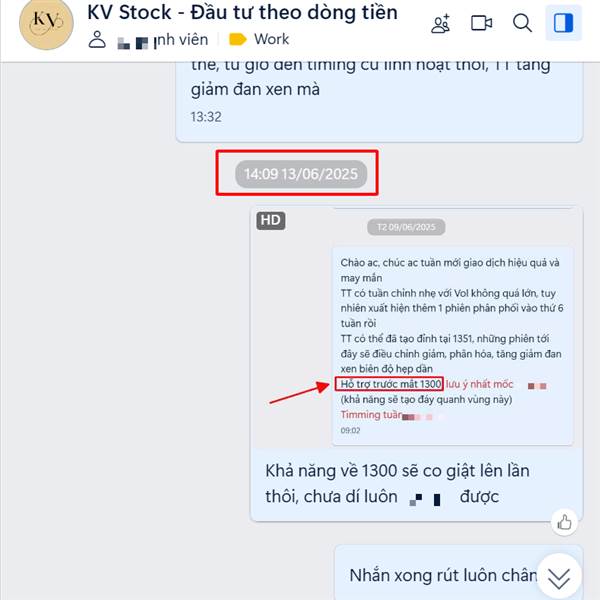
Task: Toggle the conversation info side panel
Action: coord(563,23)
